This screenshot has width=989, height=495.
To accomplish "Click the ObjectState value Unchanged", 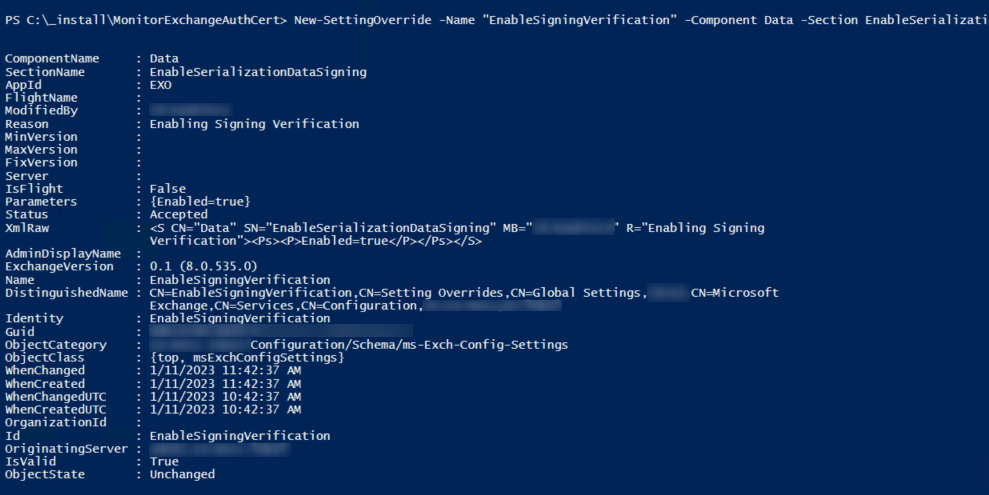I will 182,474.
